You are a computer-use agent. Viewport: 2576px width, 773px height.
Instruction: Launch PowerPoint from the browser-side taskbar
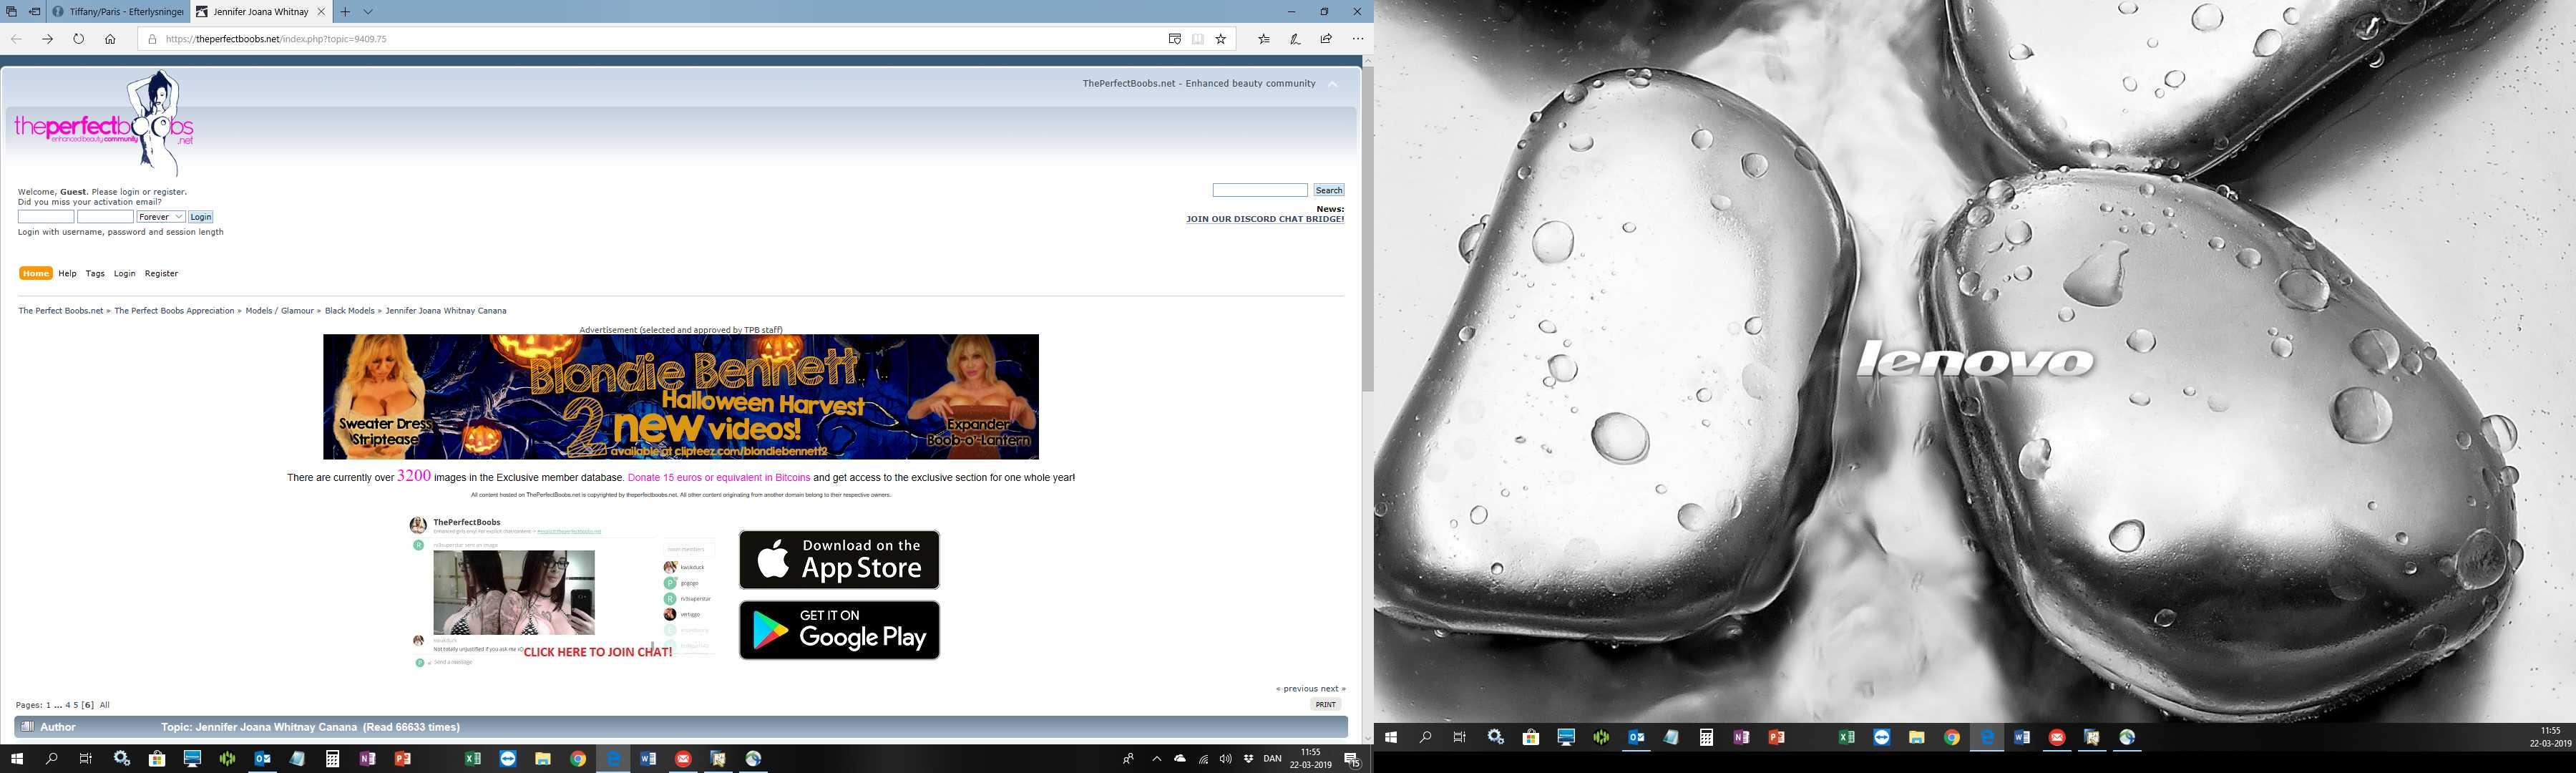(x=402, y=759)
